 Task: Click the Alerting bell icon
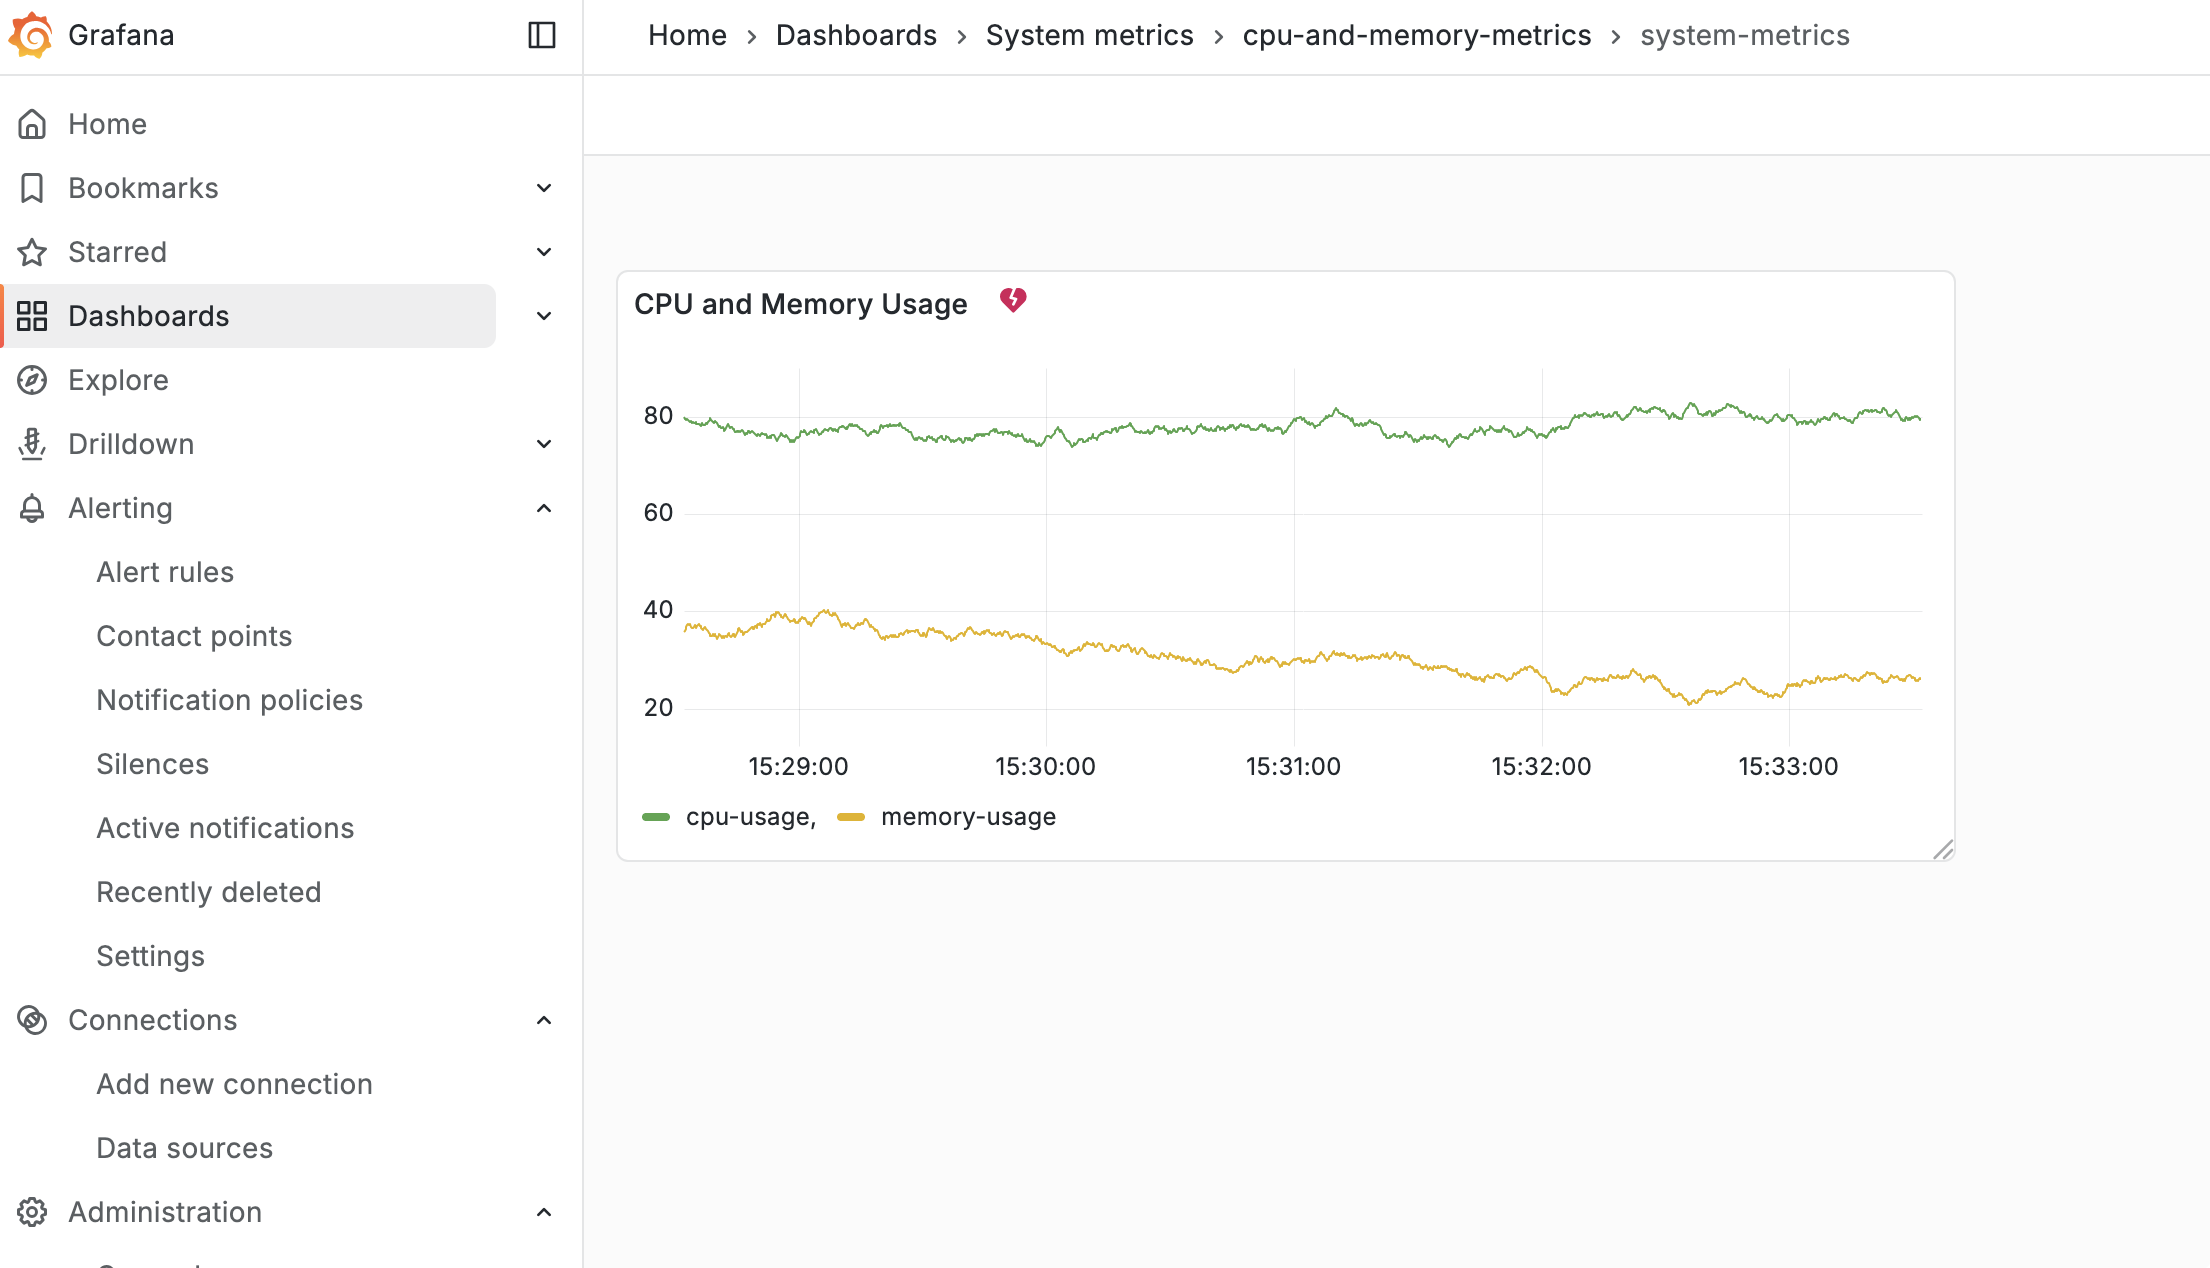[32, 508]
